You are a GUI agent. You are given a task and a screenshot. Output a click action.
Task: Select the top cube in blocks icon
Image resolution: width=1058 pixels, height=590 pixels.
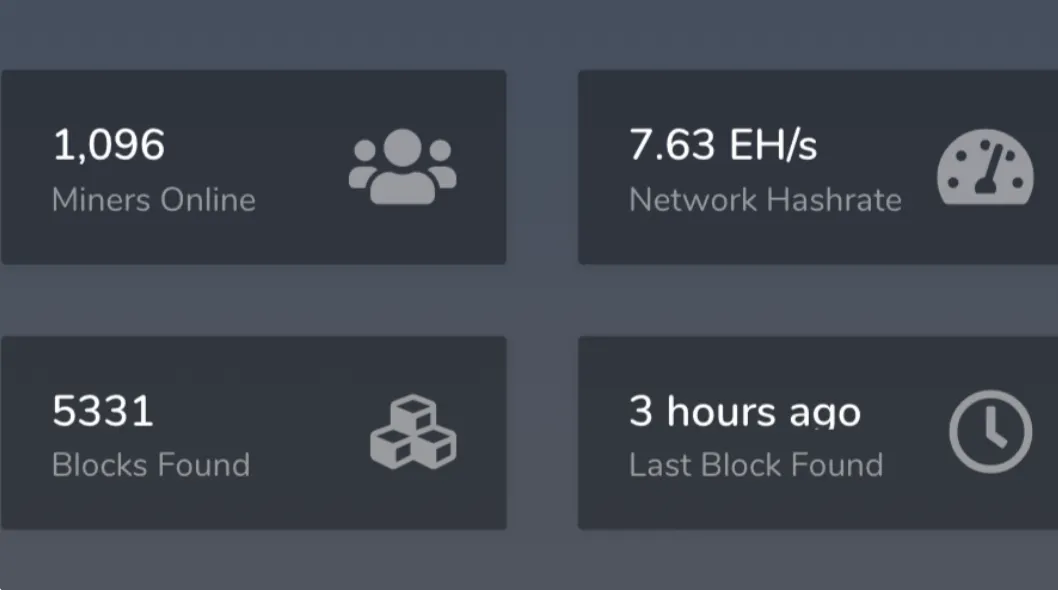(x=414, y=412)
